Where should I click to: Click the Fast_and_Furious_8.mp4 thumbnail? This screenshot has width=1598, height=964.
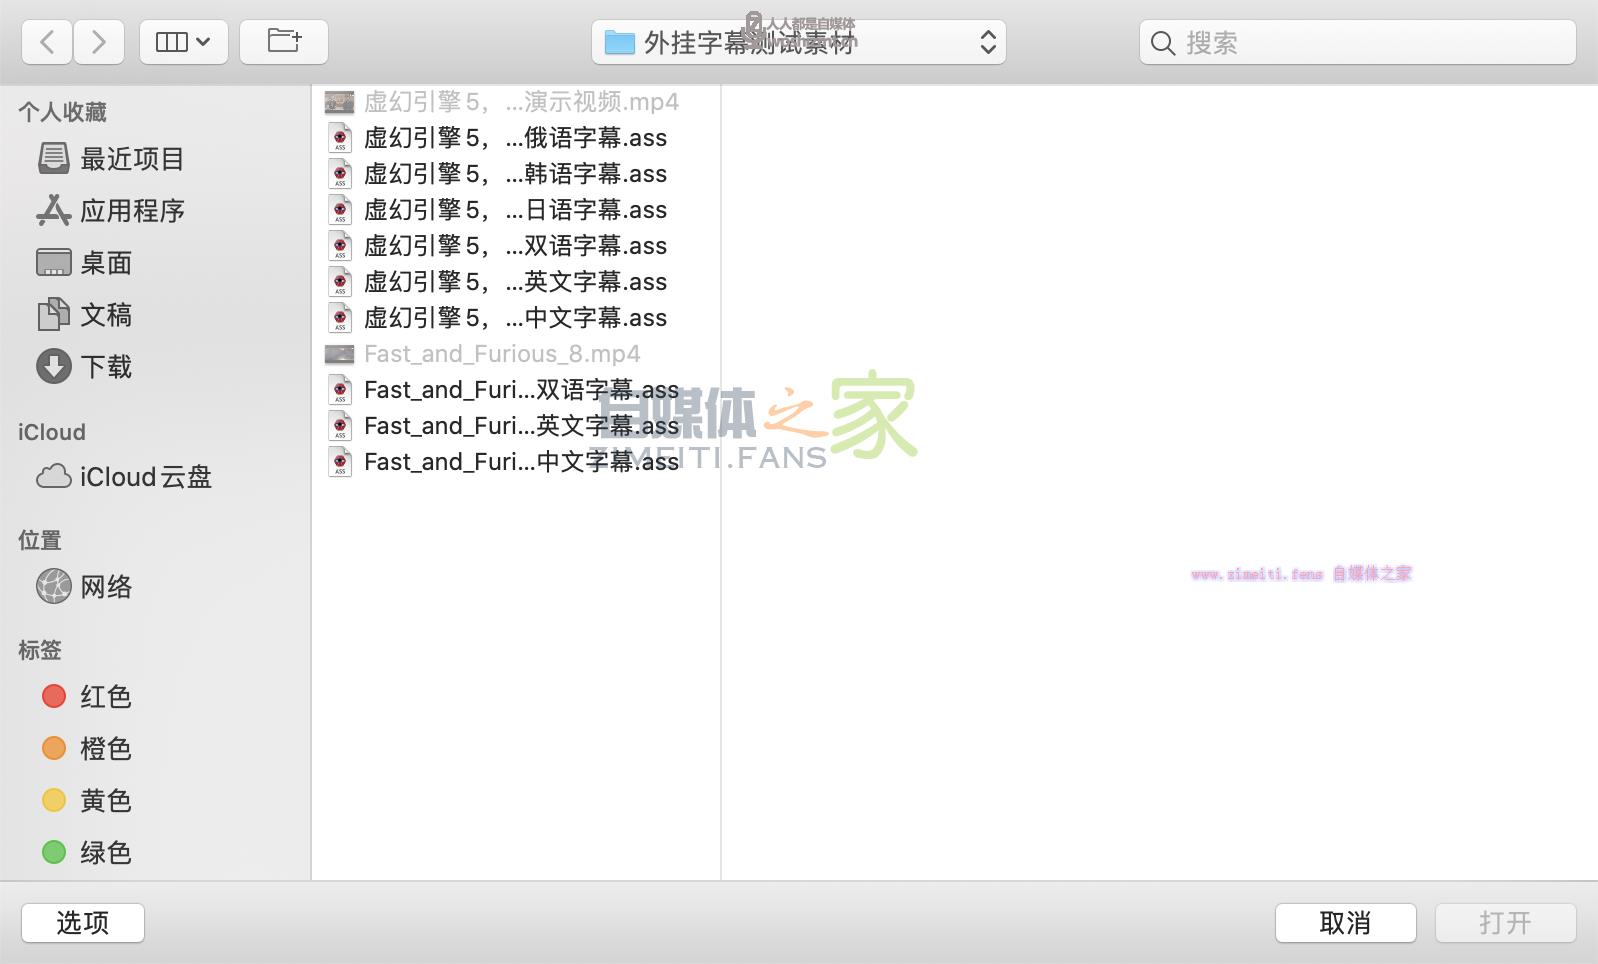(340, 354)
